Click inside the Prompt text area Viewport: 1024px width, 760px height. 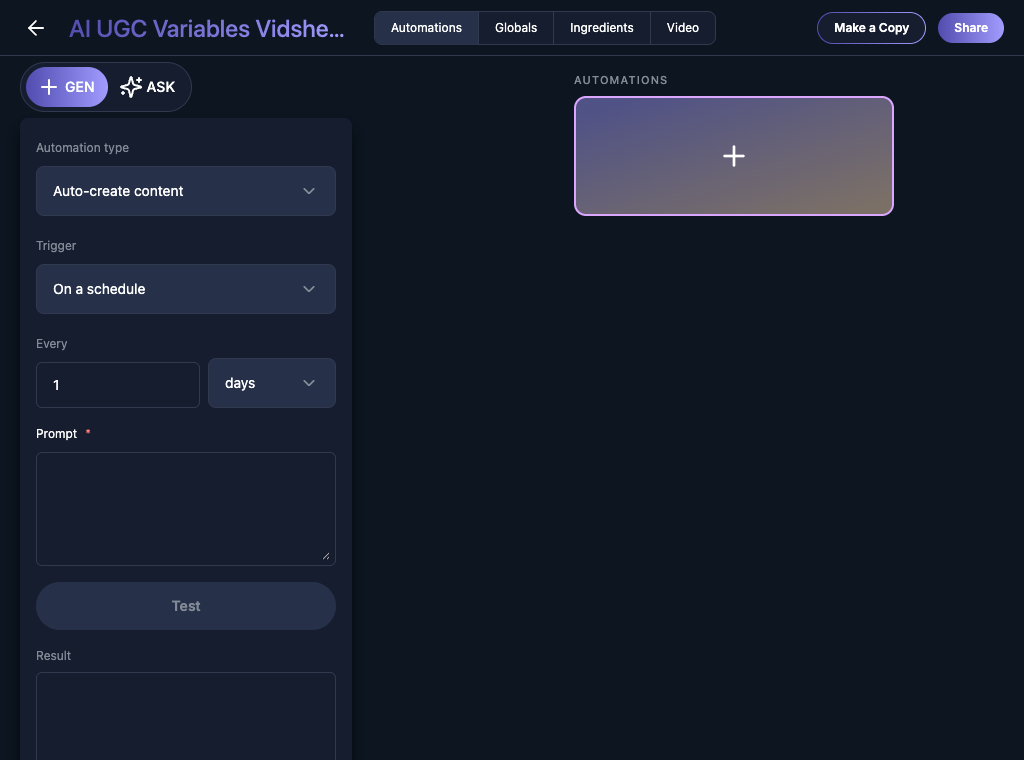pos(185,509)
